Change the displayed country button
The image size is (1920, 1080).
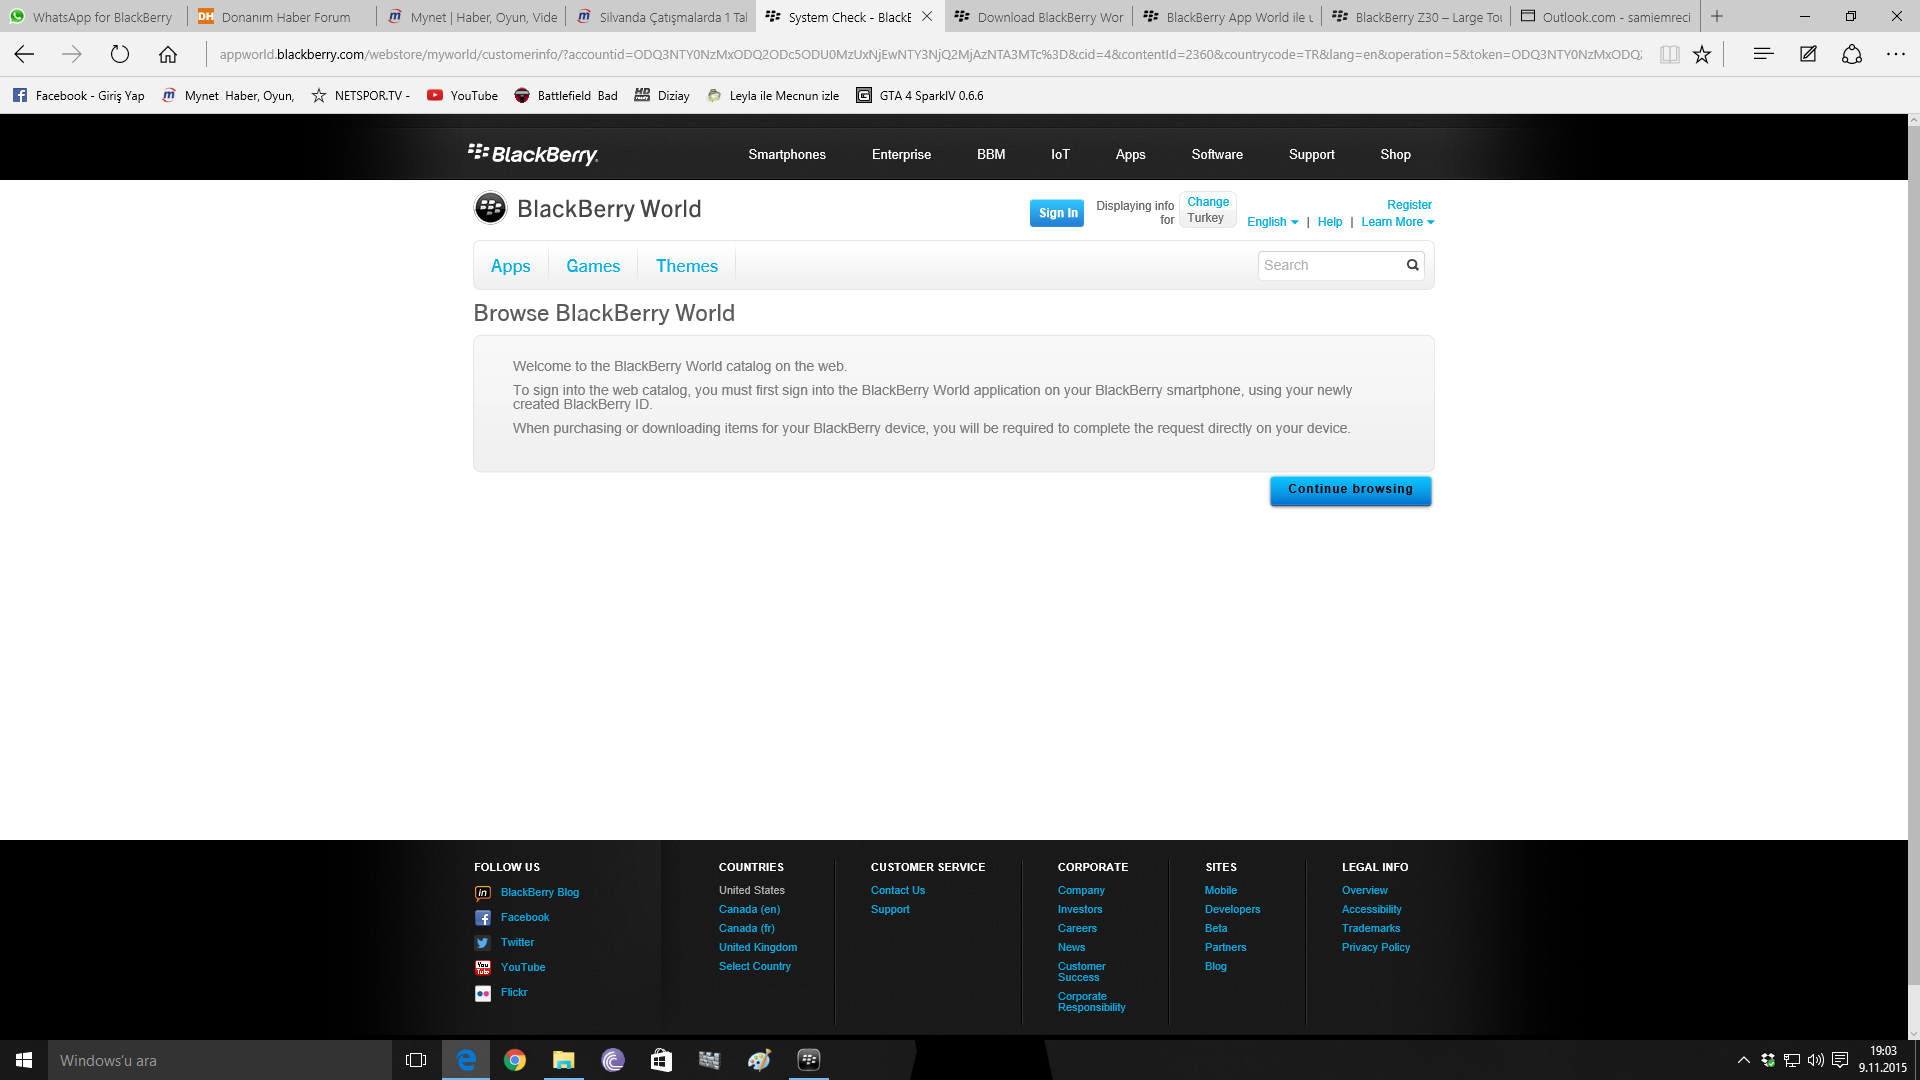[1208, 209]
